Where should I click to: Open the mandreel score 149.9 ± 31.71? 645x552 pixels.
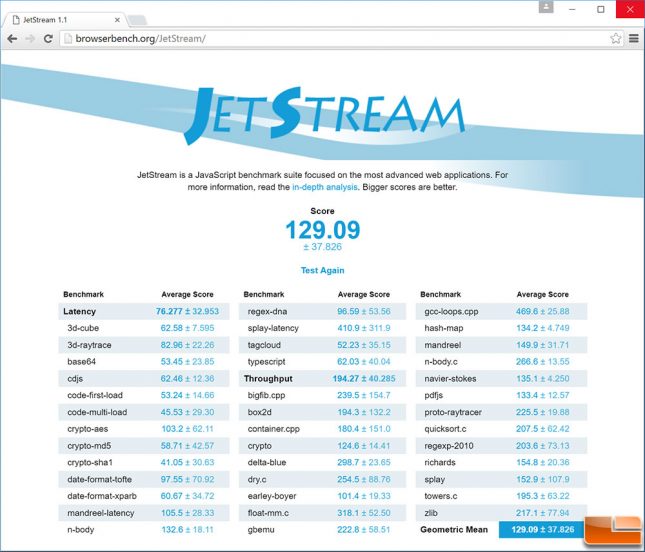coord(543,345)
